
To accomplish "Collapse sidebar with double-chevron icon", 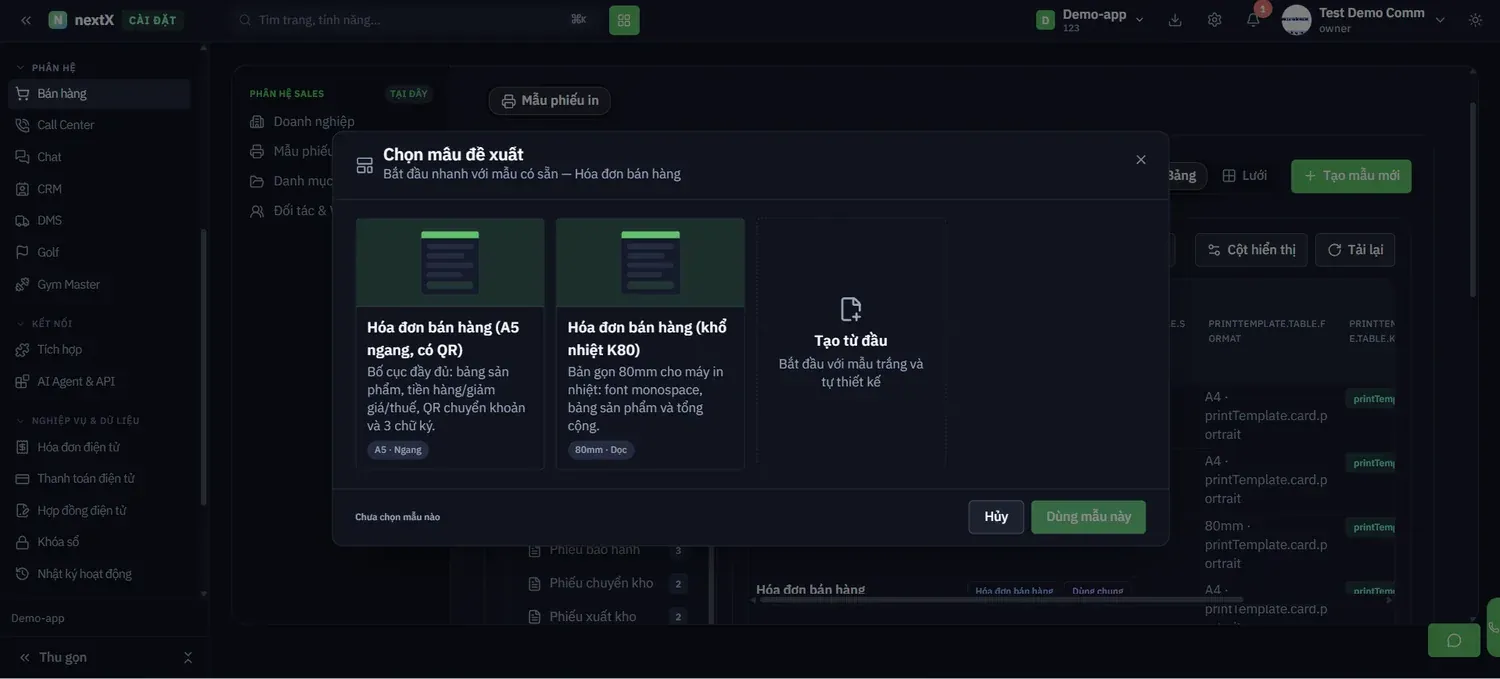I will tap(26, 20).
